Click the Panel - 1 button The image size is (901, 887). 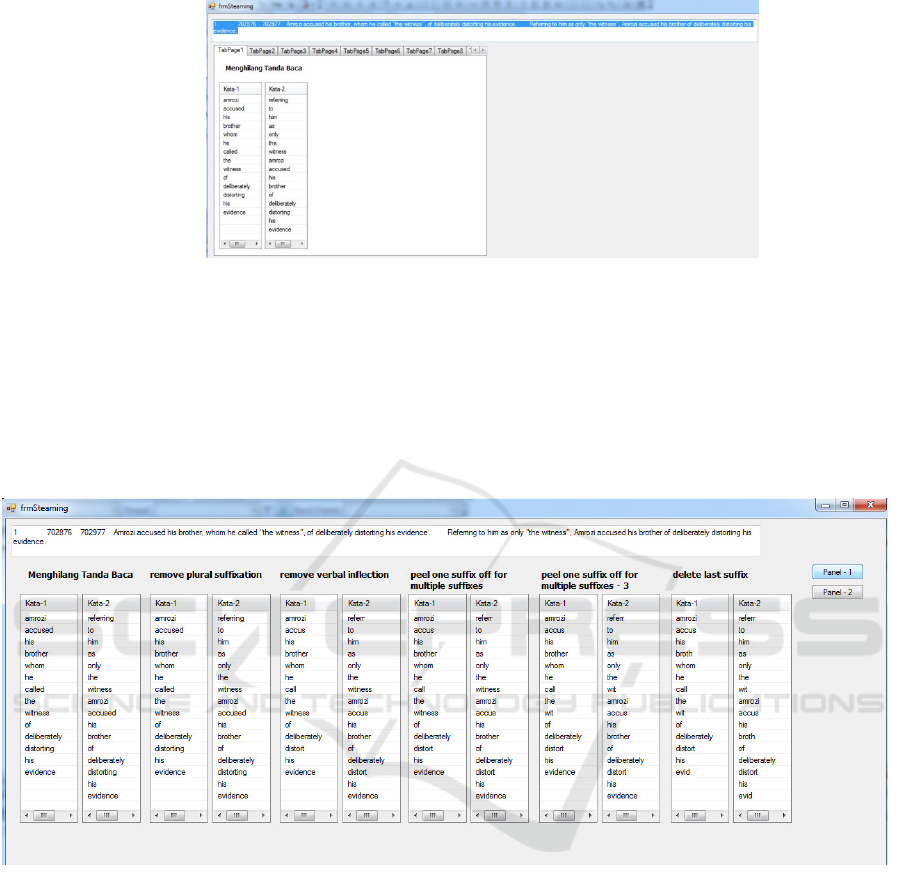click(836, 572)
